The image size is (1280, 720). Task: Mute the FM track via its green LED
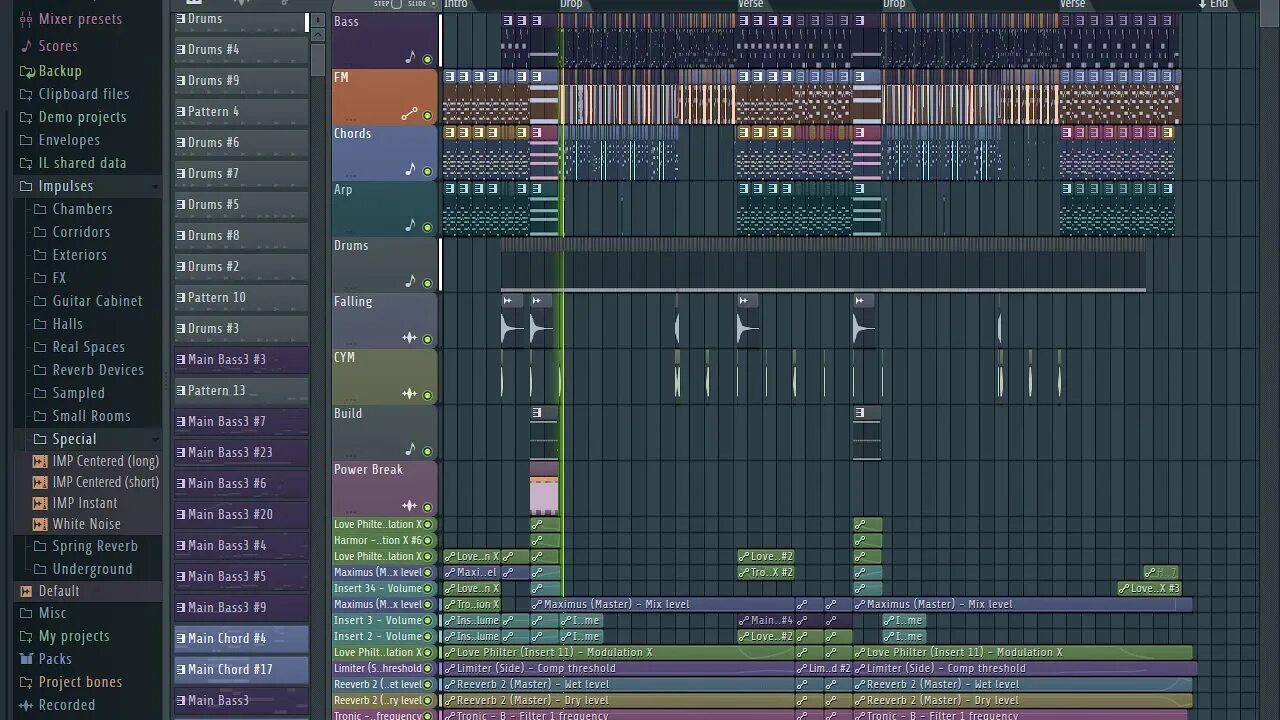427,115
